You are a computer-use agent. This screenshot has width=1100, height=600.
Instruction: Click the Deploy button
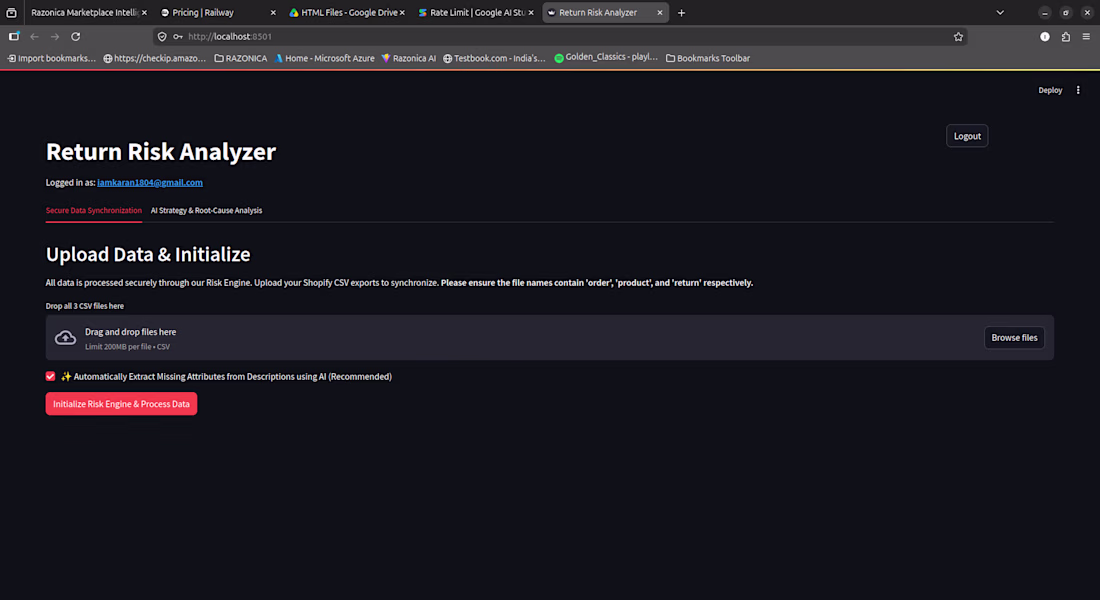(1050, 90)
